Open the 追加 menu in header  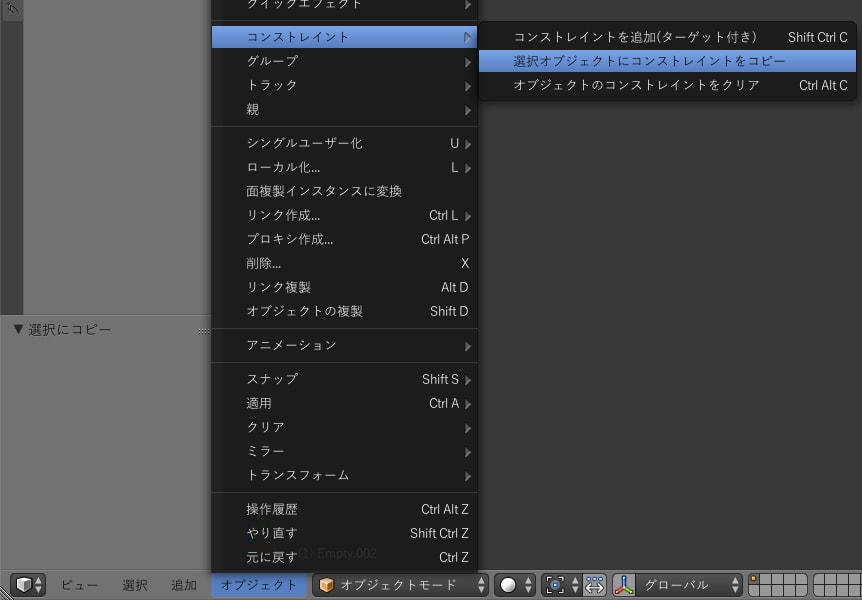[184, 585]
